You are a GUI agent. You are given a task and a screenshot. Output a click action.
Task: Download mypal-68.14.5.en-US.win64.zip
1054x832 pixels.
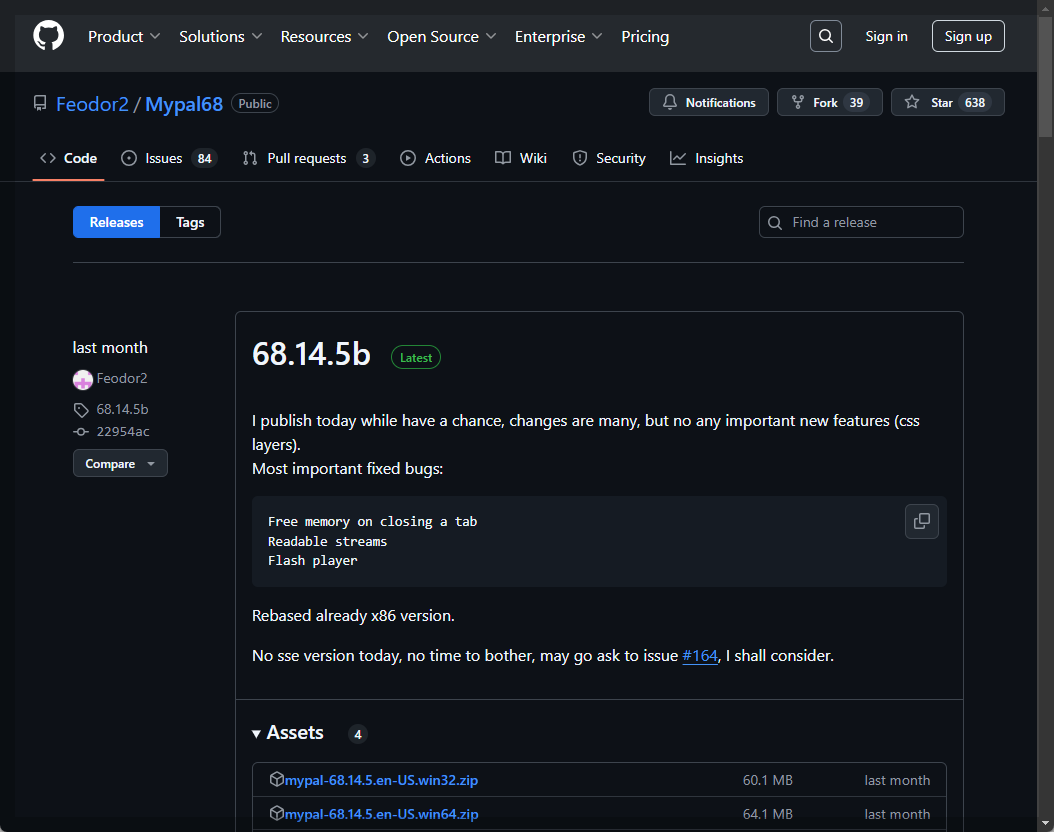pos(381,814)
